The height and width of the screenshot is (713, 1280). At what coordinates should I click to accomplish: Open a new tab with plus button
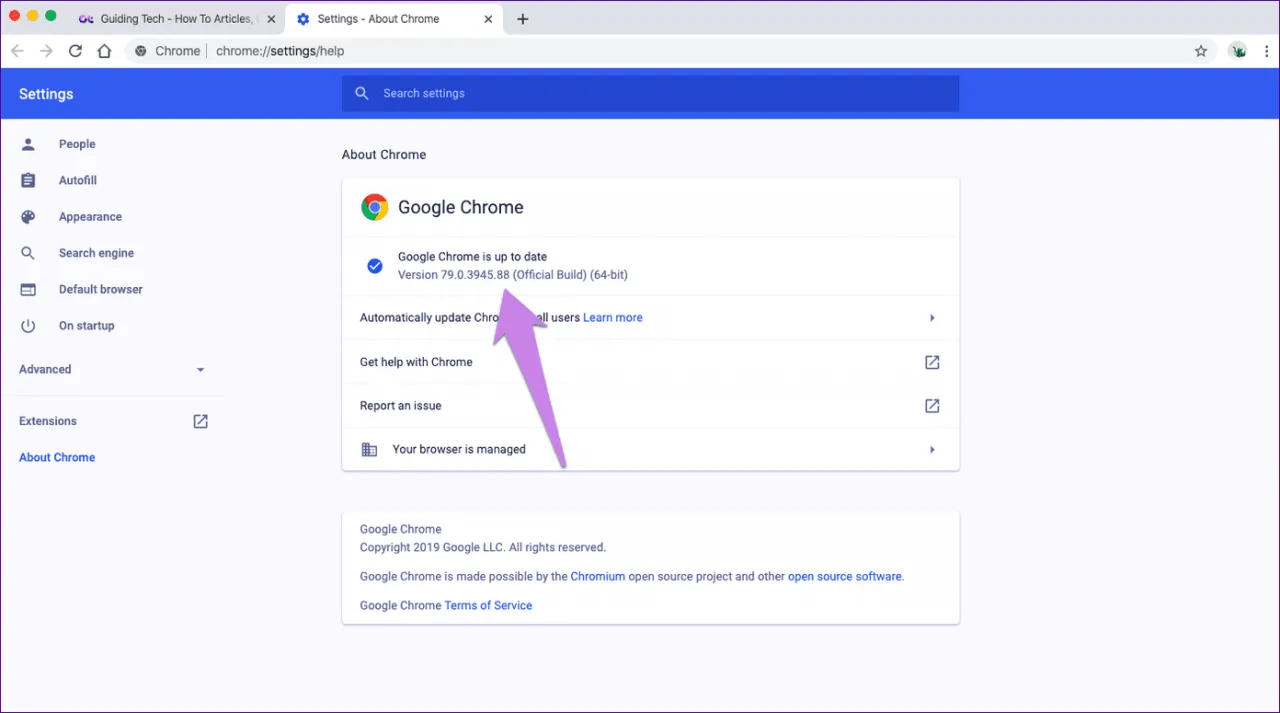click(522, 19)
